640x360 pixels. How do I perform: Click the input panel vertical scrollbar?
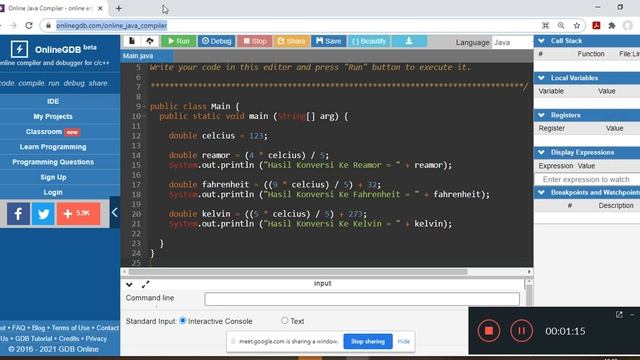529,295
